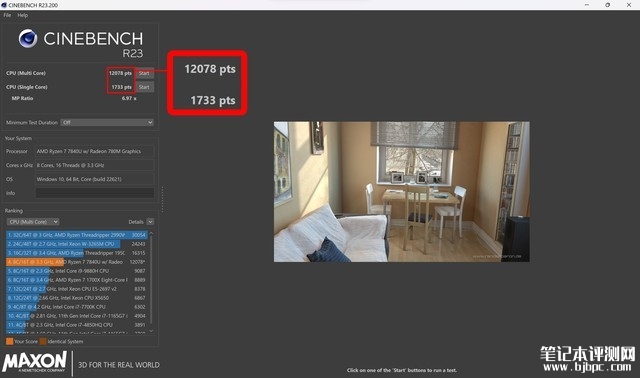Click the Info text field
Viewport: 640px width, 378px height.
pos(95,193)
